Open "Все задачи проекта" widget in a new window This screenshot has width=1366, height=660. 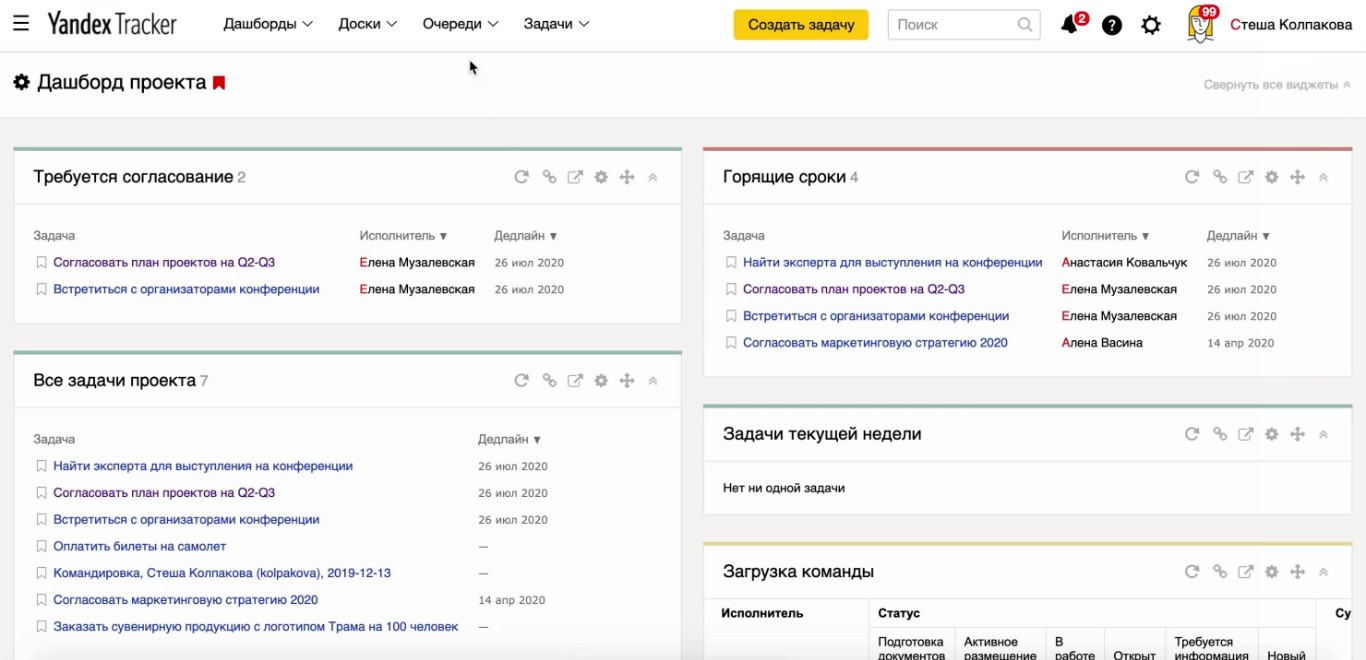[x=575, y=380]
